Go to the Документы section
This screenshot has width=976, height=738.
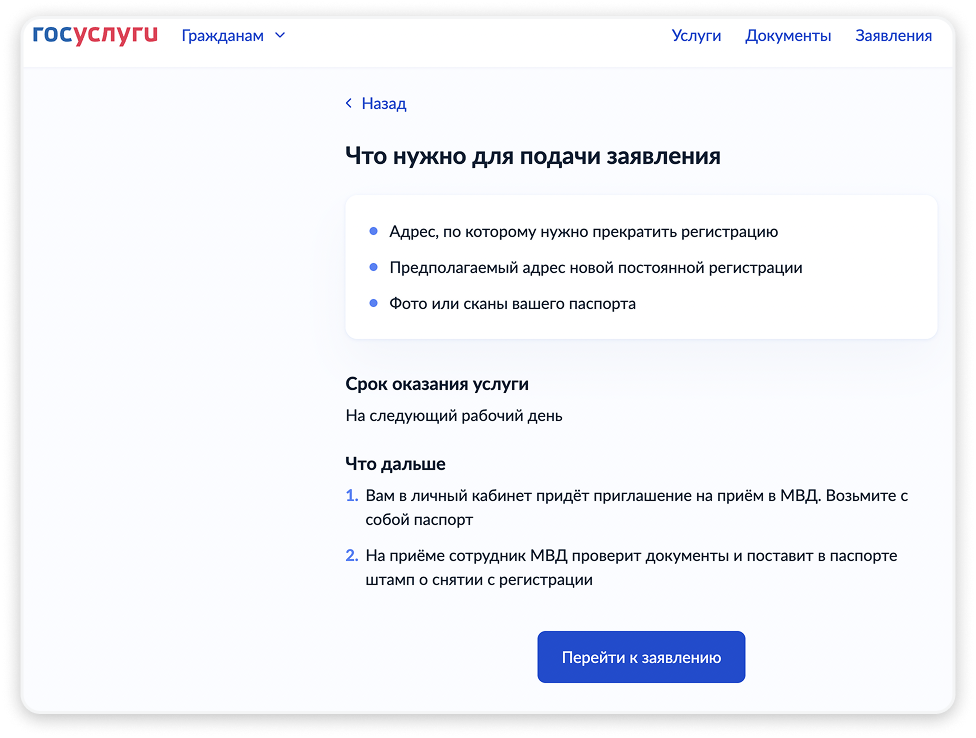click(x=788, y=36)
